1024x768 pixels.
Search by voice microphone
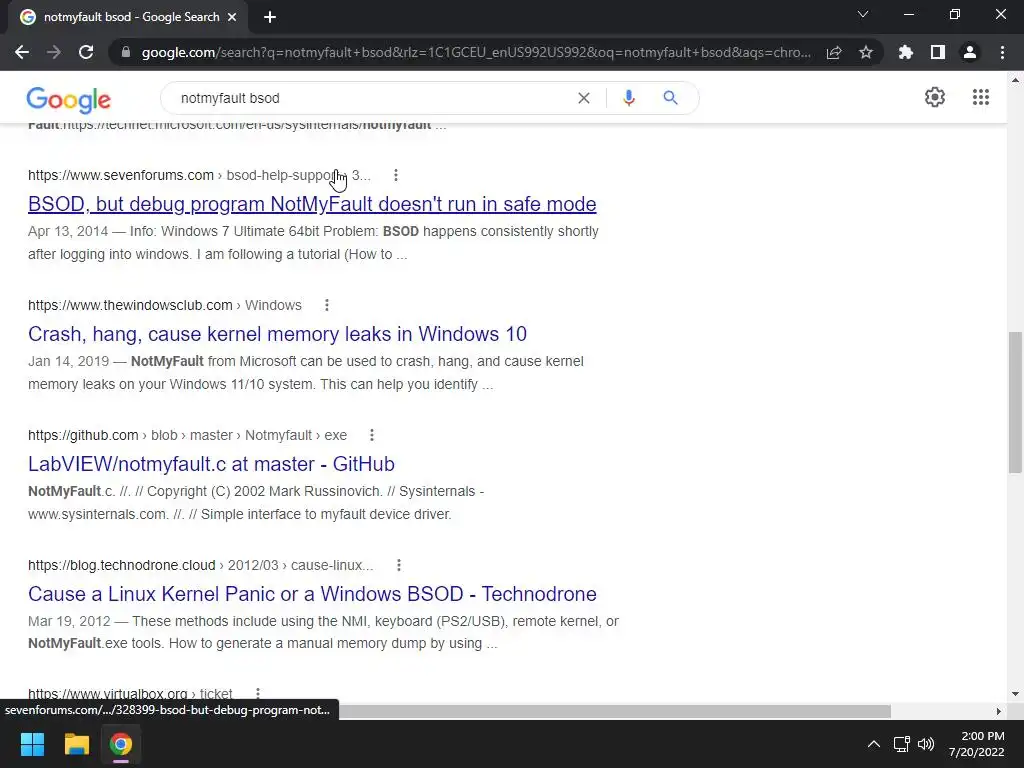[628, 98]
